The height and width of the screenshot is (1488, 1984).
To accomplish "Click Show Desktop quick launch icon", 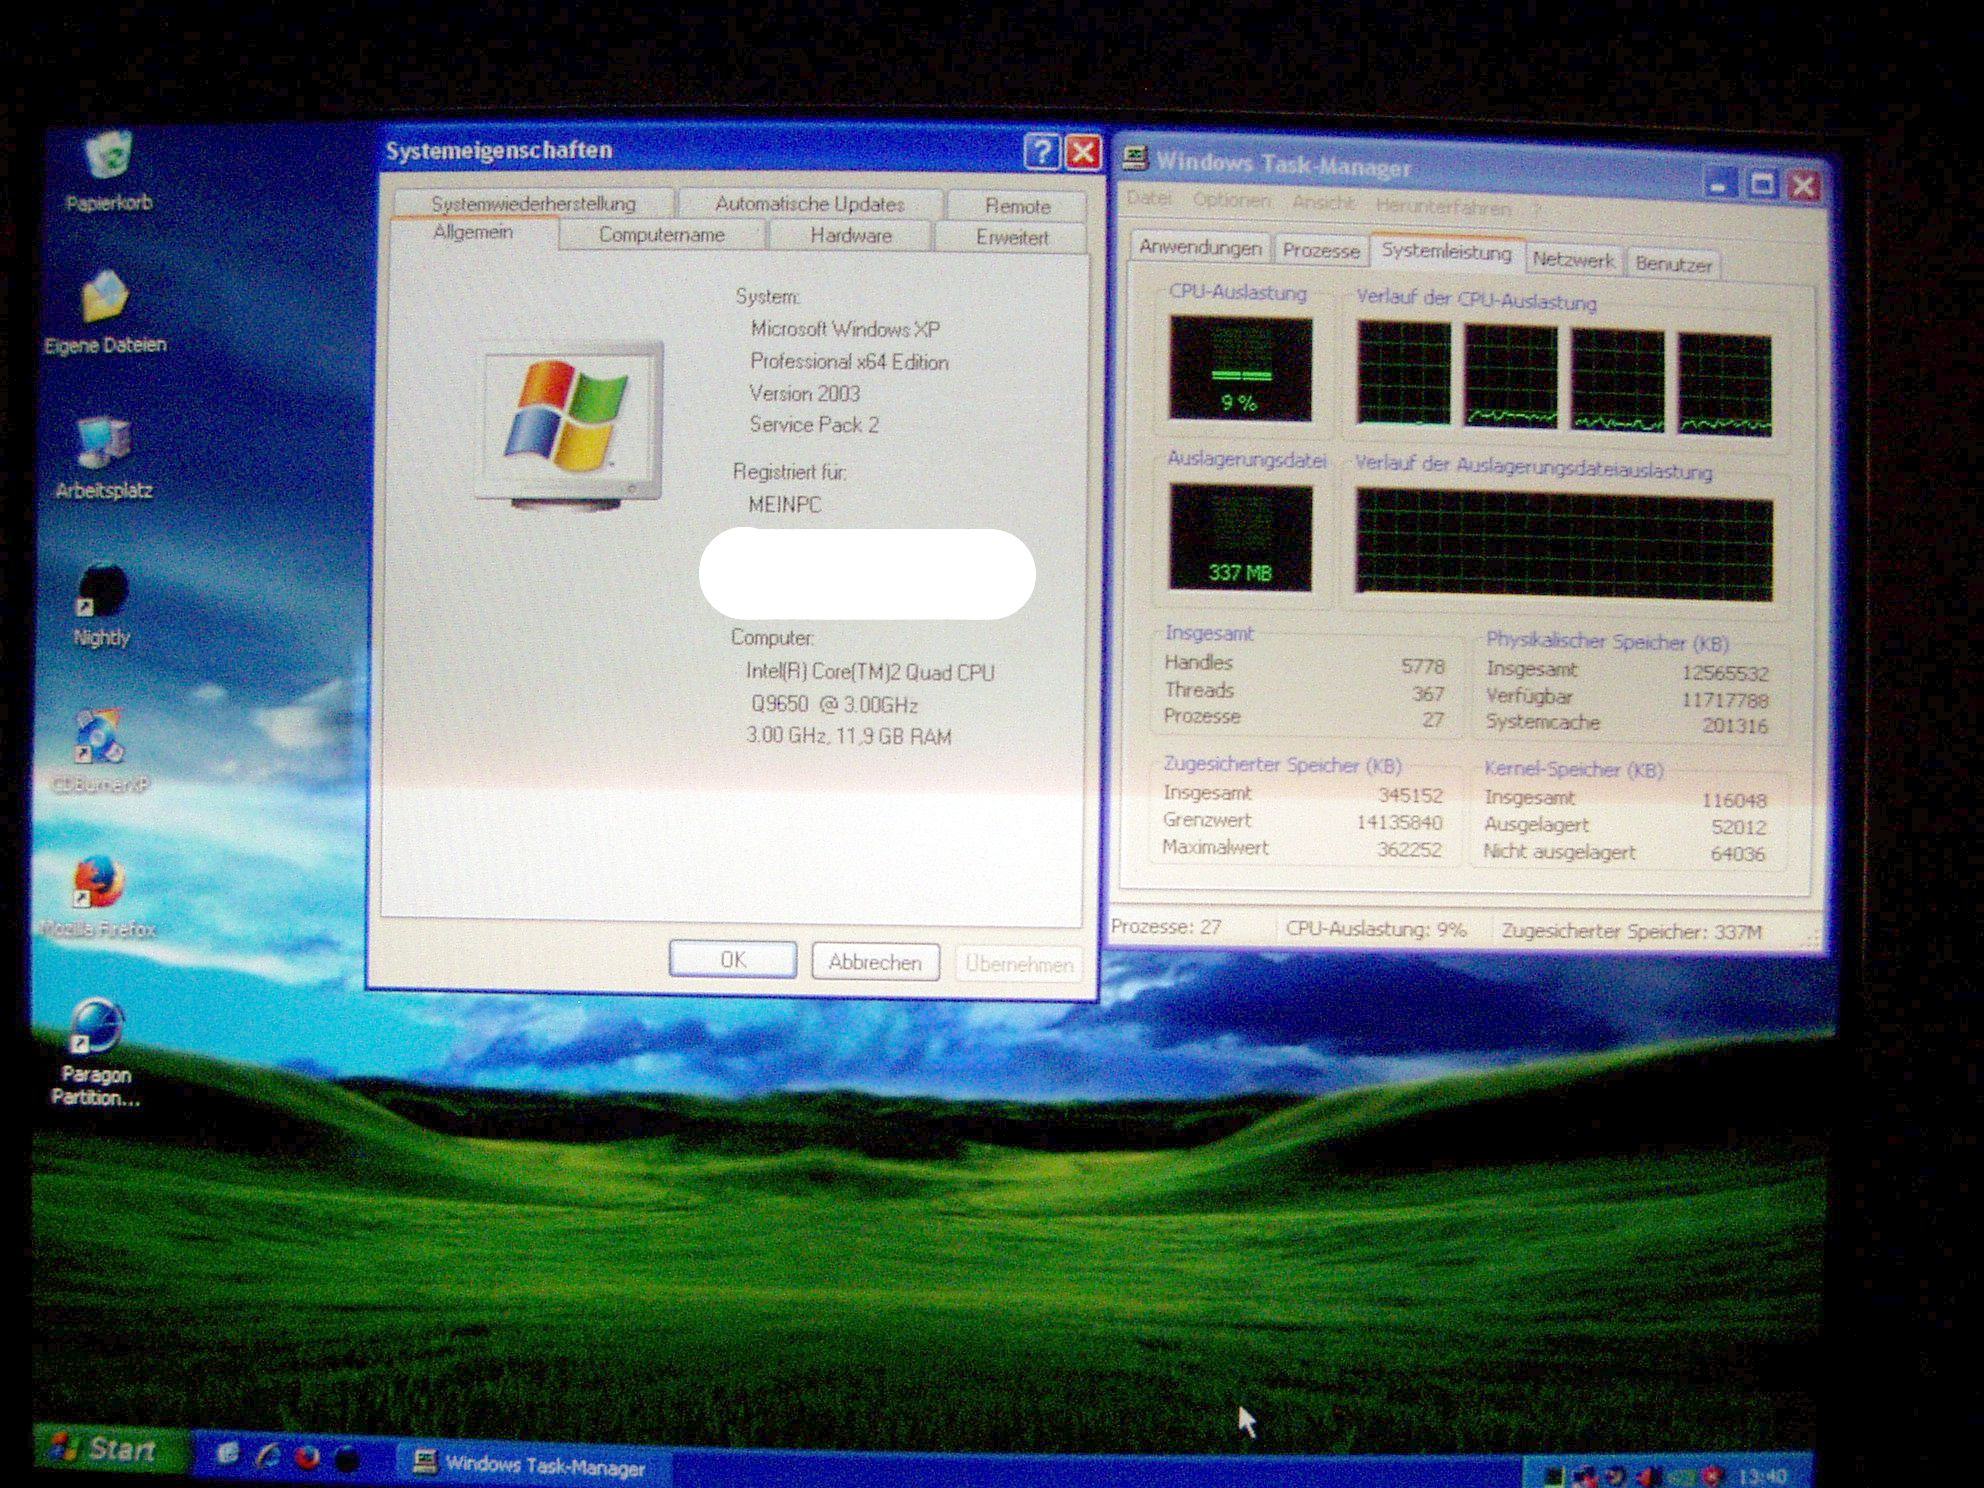I will coord(228,1454).
